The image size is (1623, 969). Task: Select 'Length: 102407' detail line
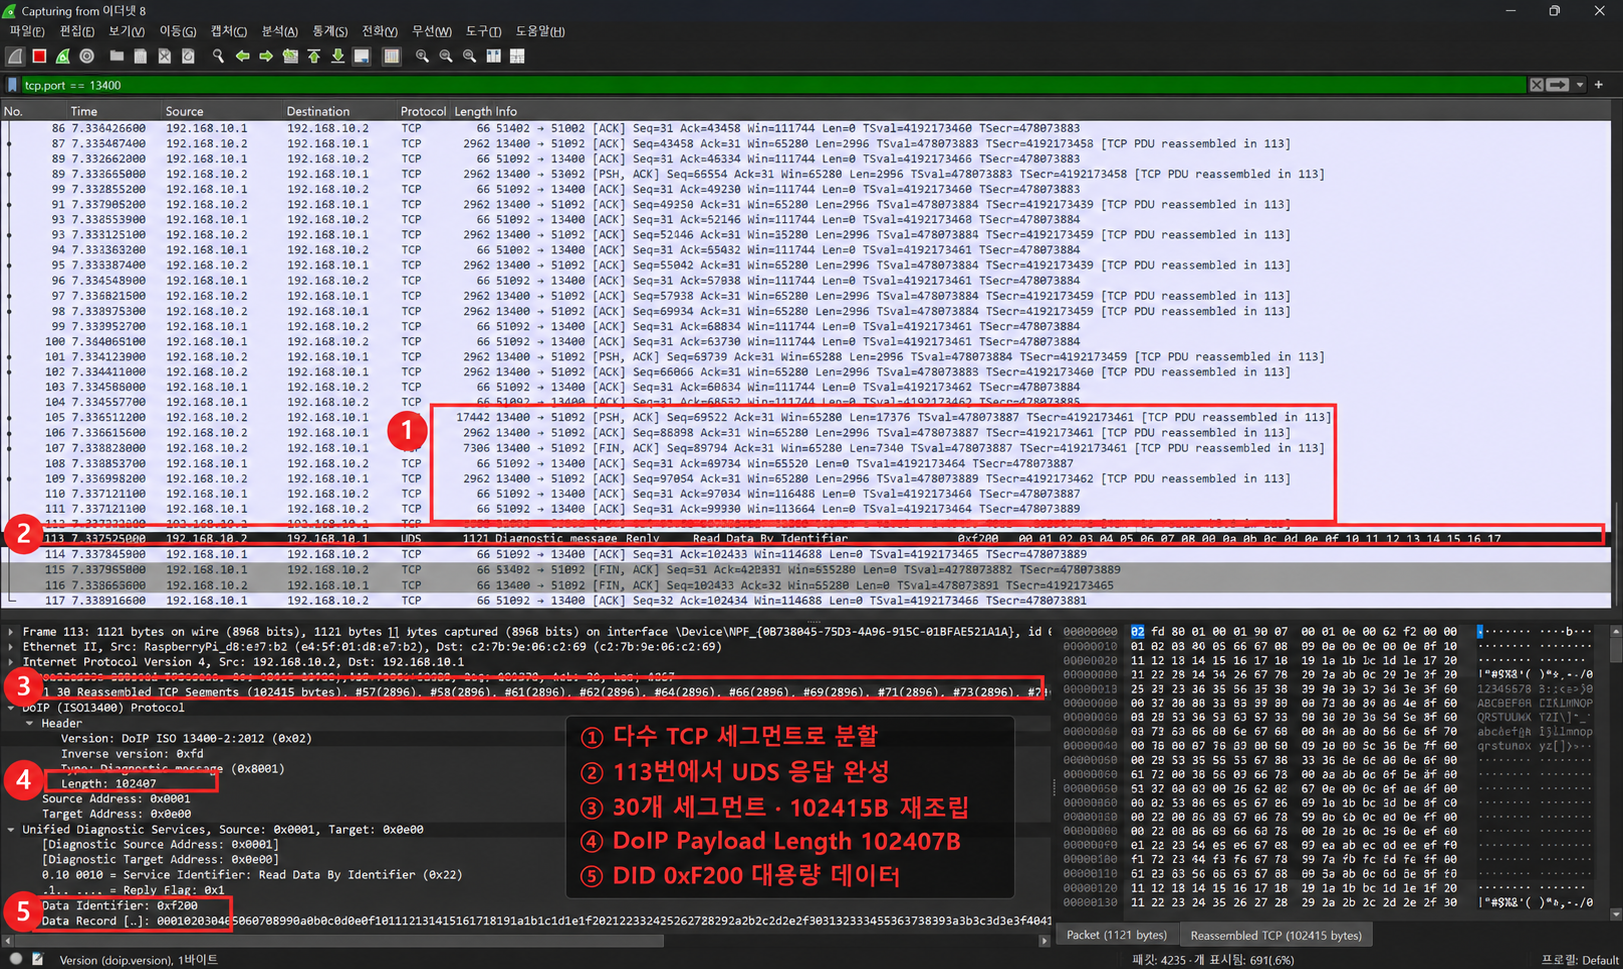[108, 784]
